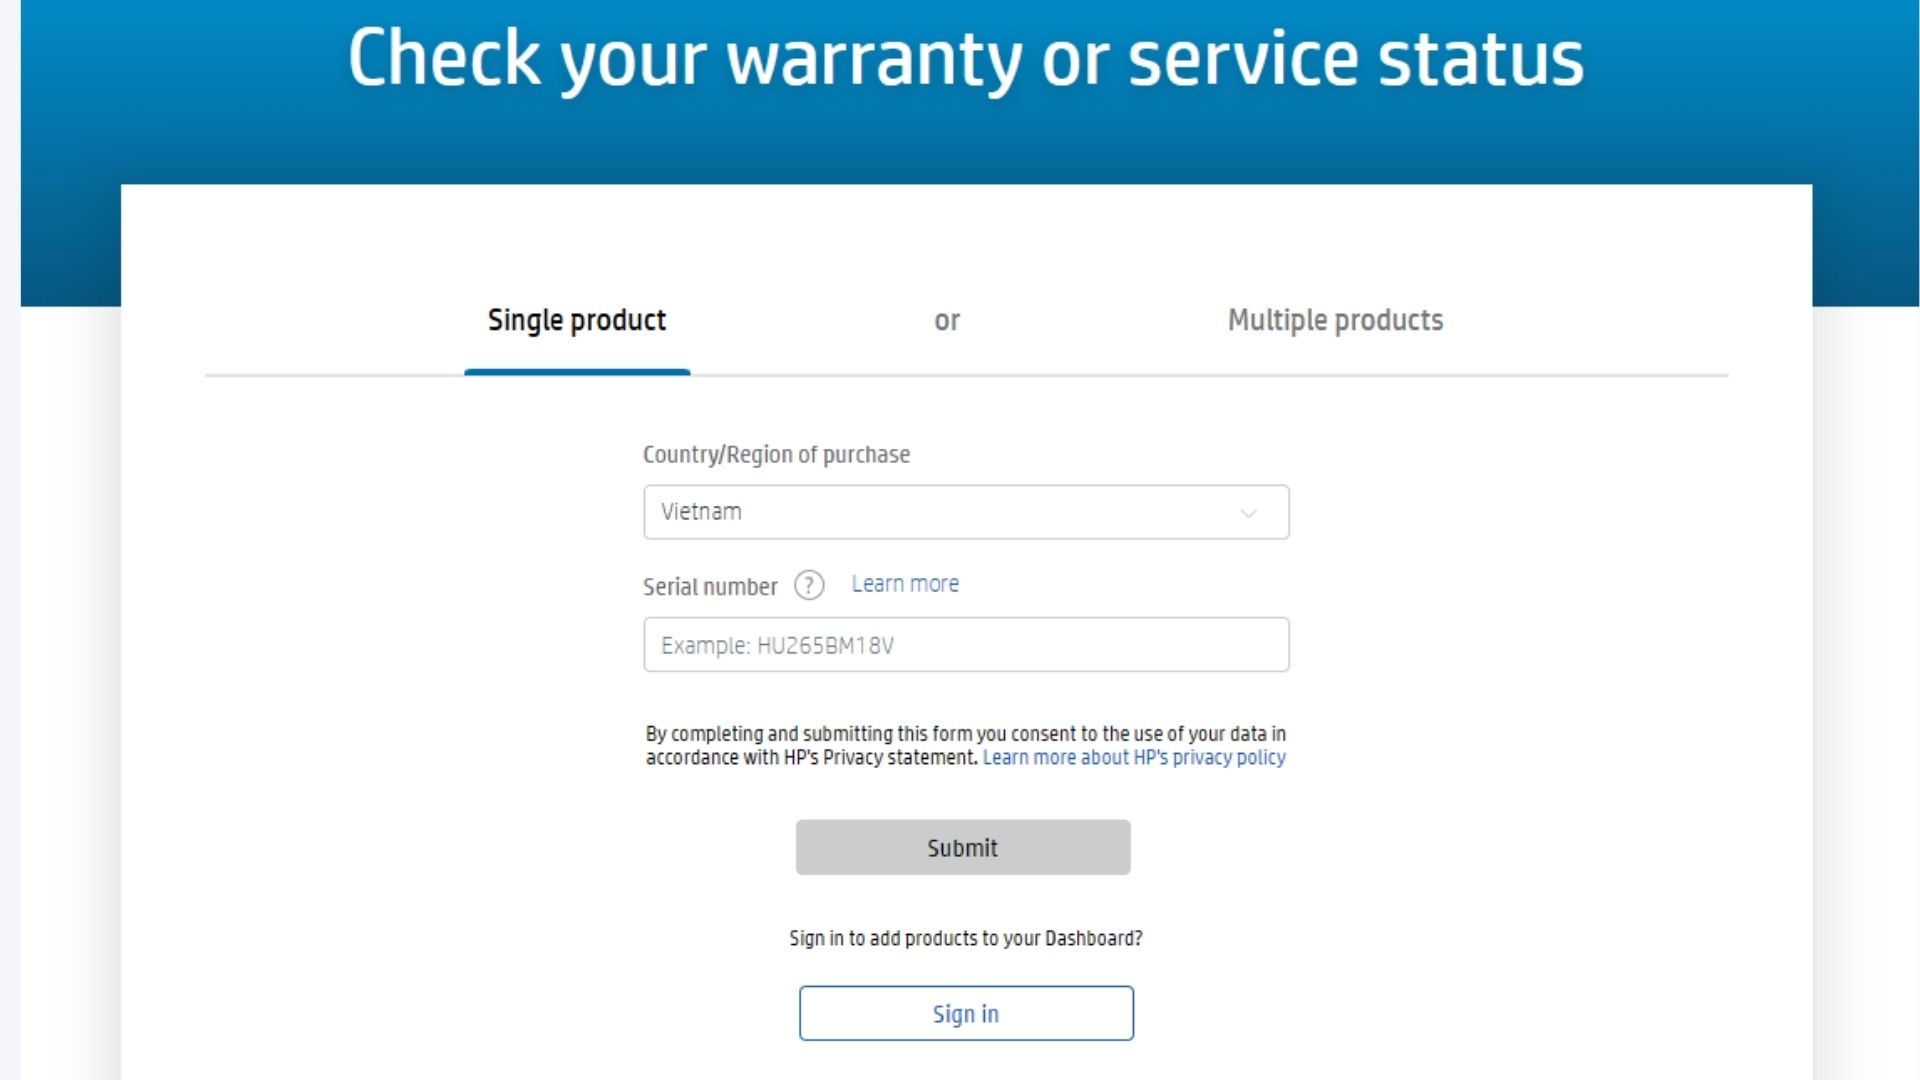Image resolution: width=1920 pixels, height=1080 pixels.
Task: Click the consent paragraph about HP's Privacy statement
Action: pyautogui.click(x=966, y=746)
